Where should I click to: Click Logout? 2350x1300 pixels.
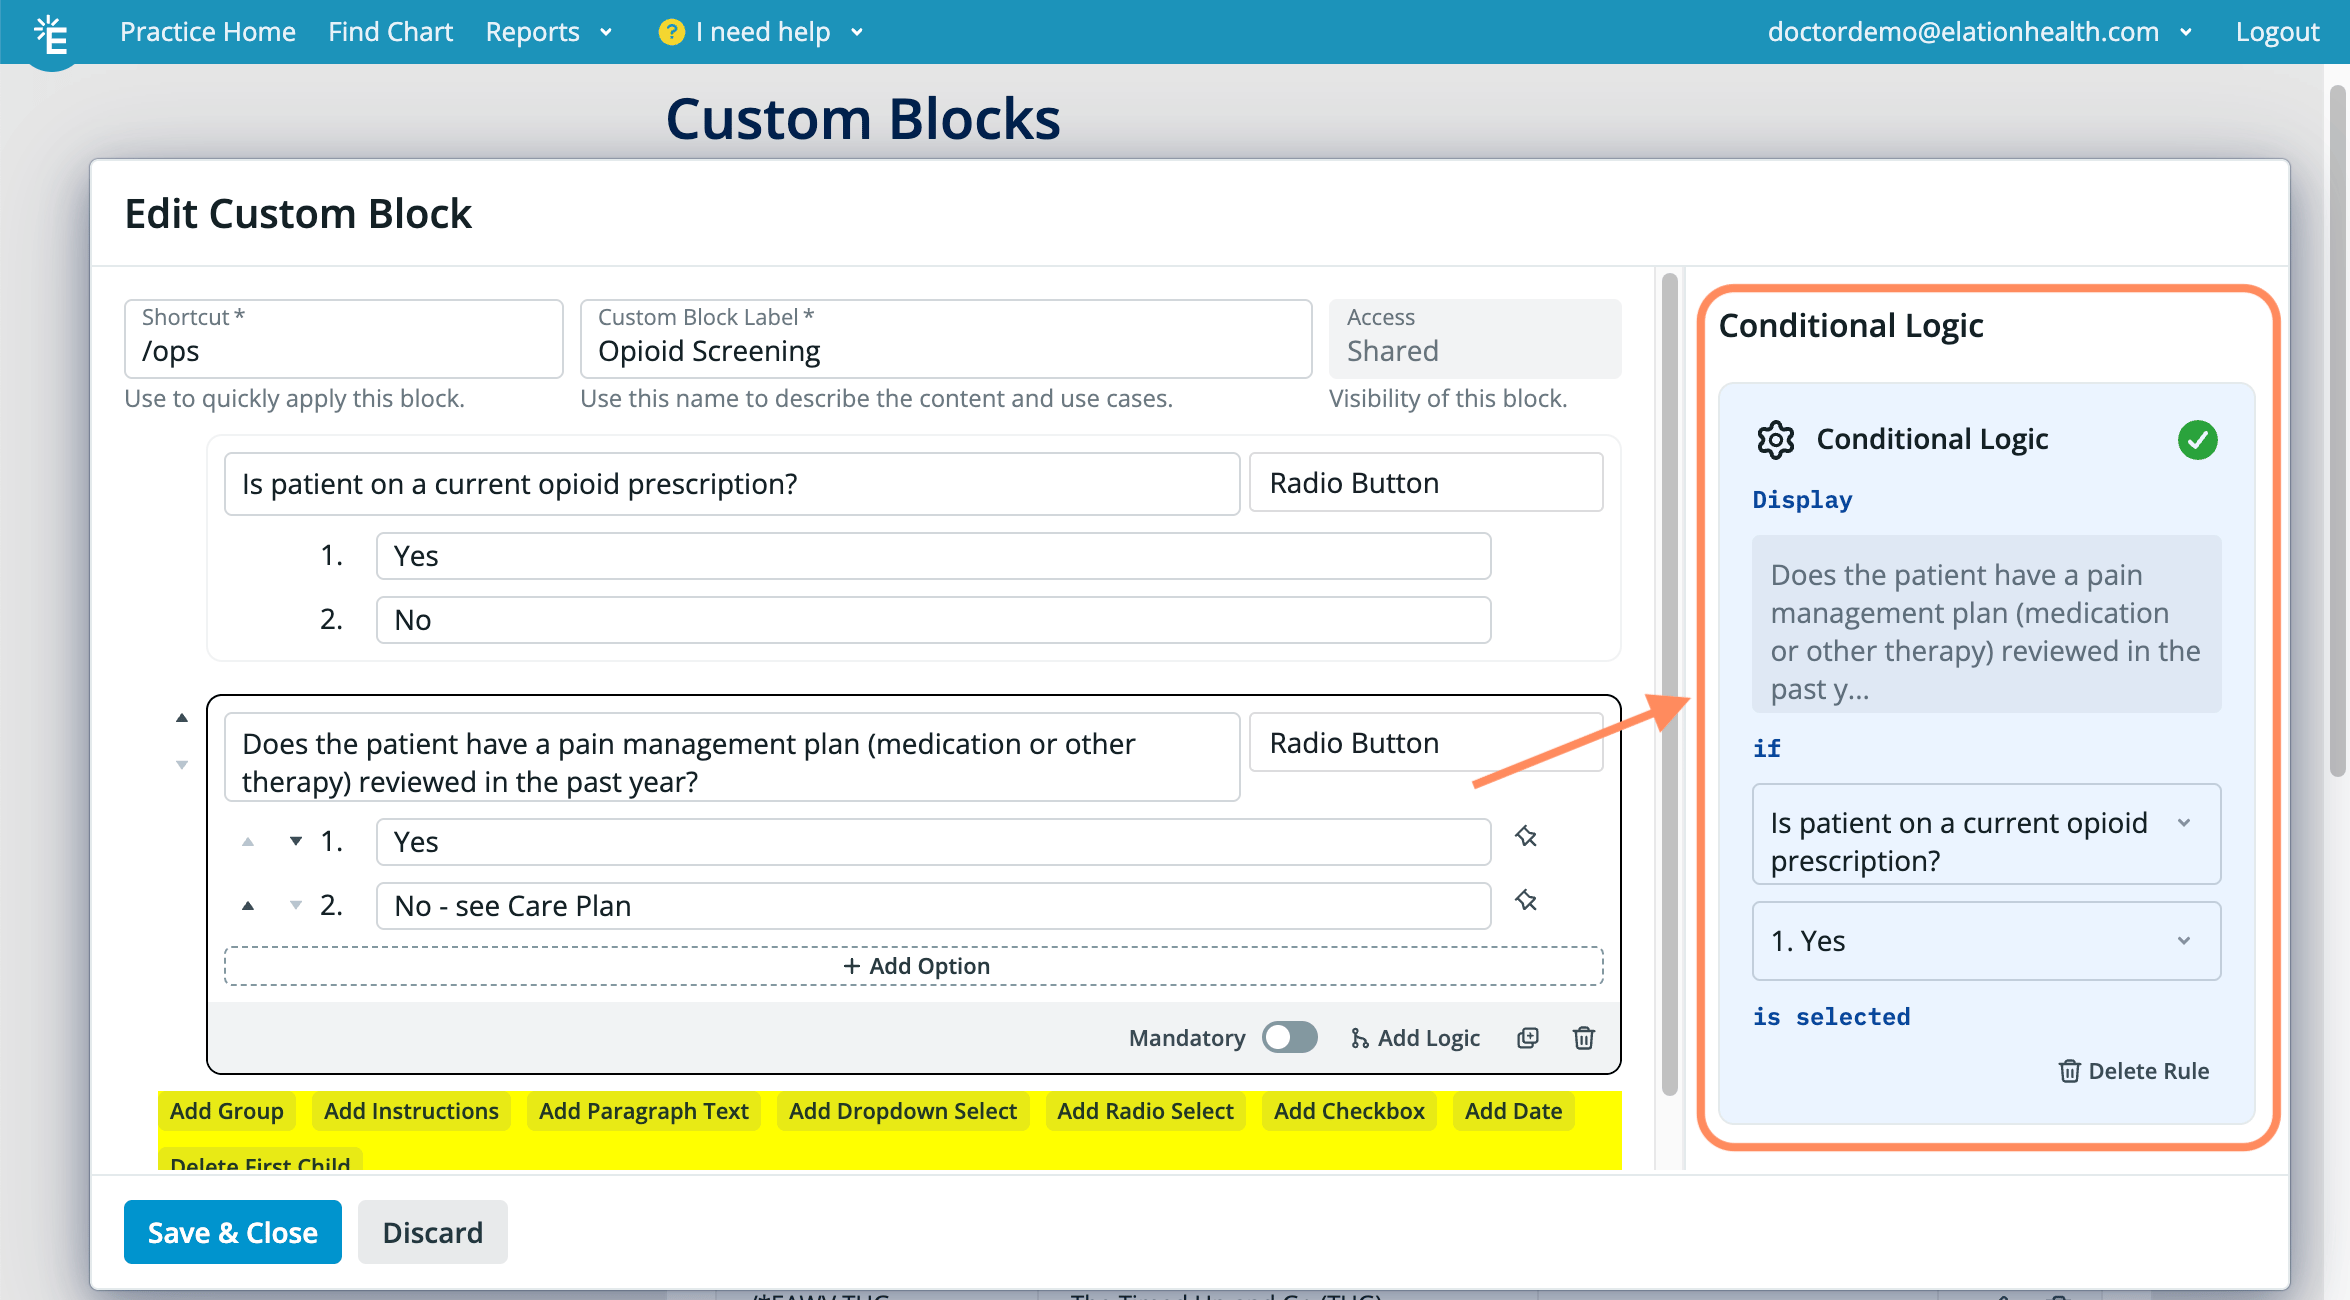(2277, 32)
